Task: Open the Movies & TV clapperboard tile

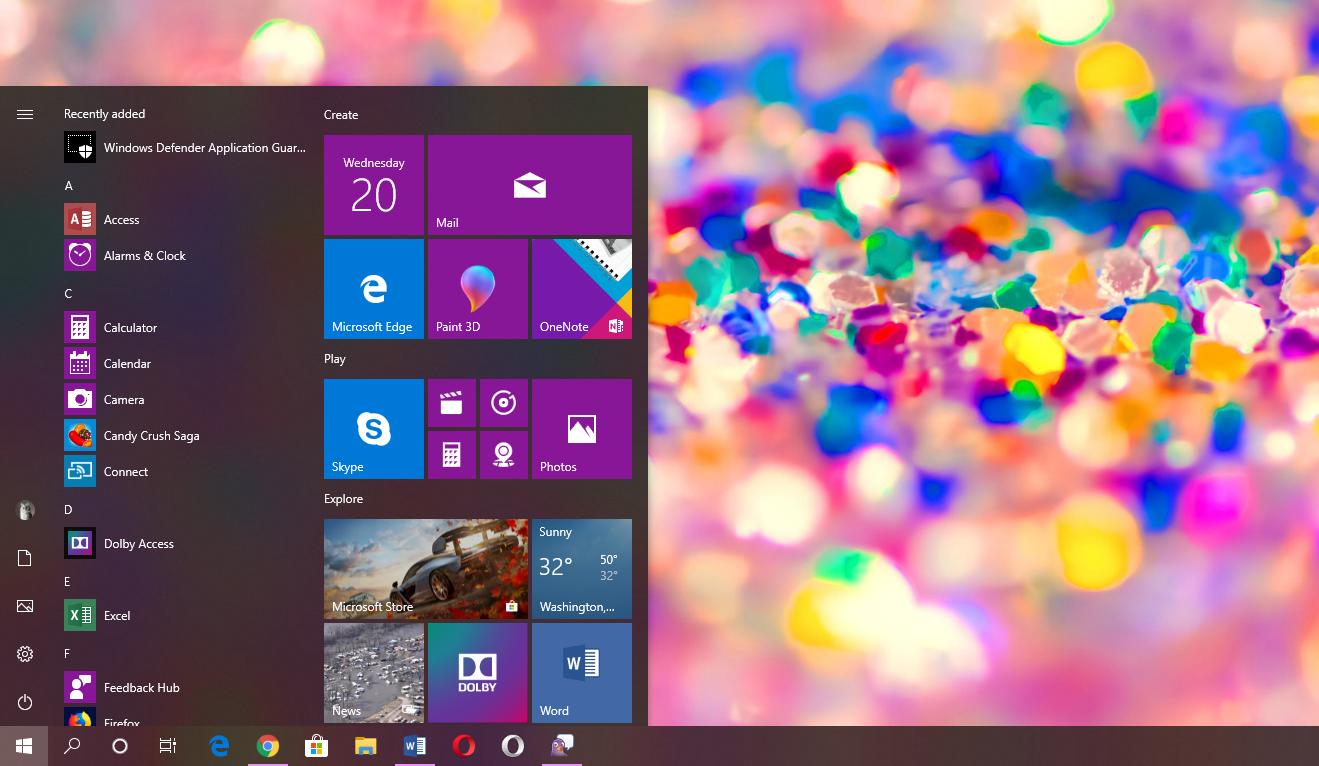Action: tap(452, 403)
